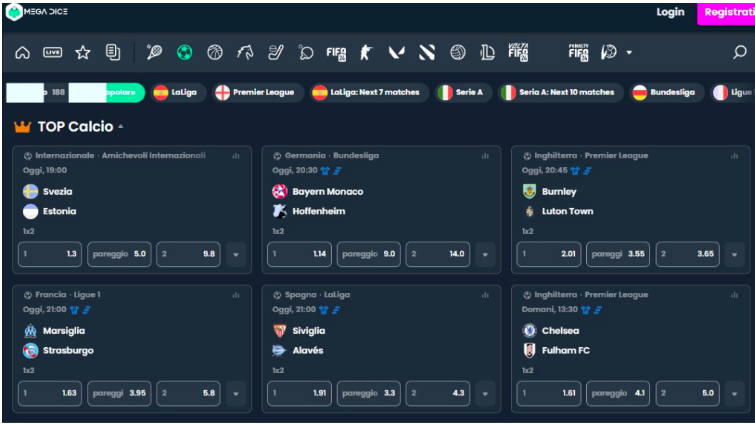Select the Bundesliga tab

point(666,92)
